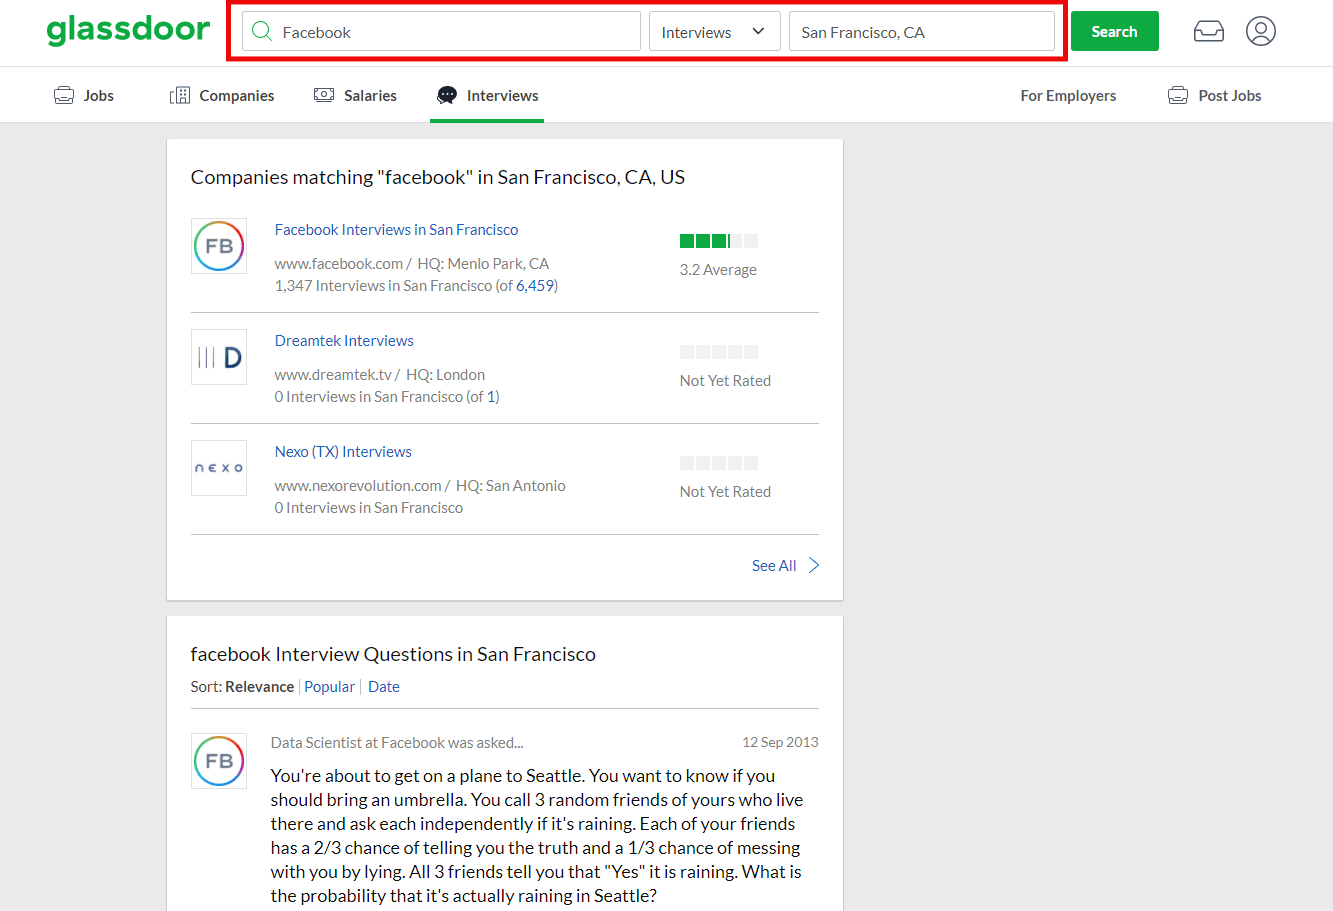The width and height of the screenshot is (1333, 911).
Task: Click the Facebook FB company logo
Action: pyautogui.click(x=219, y=246)
